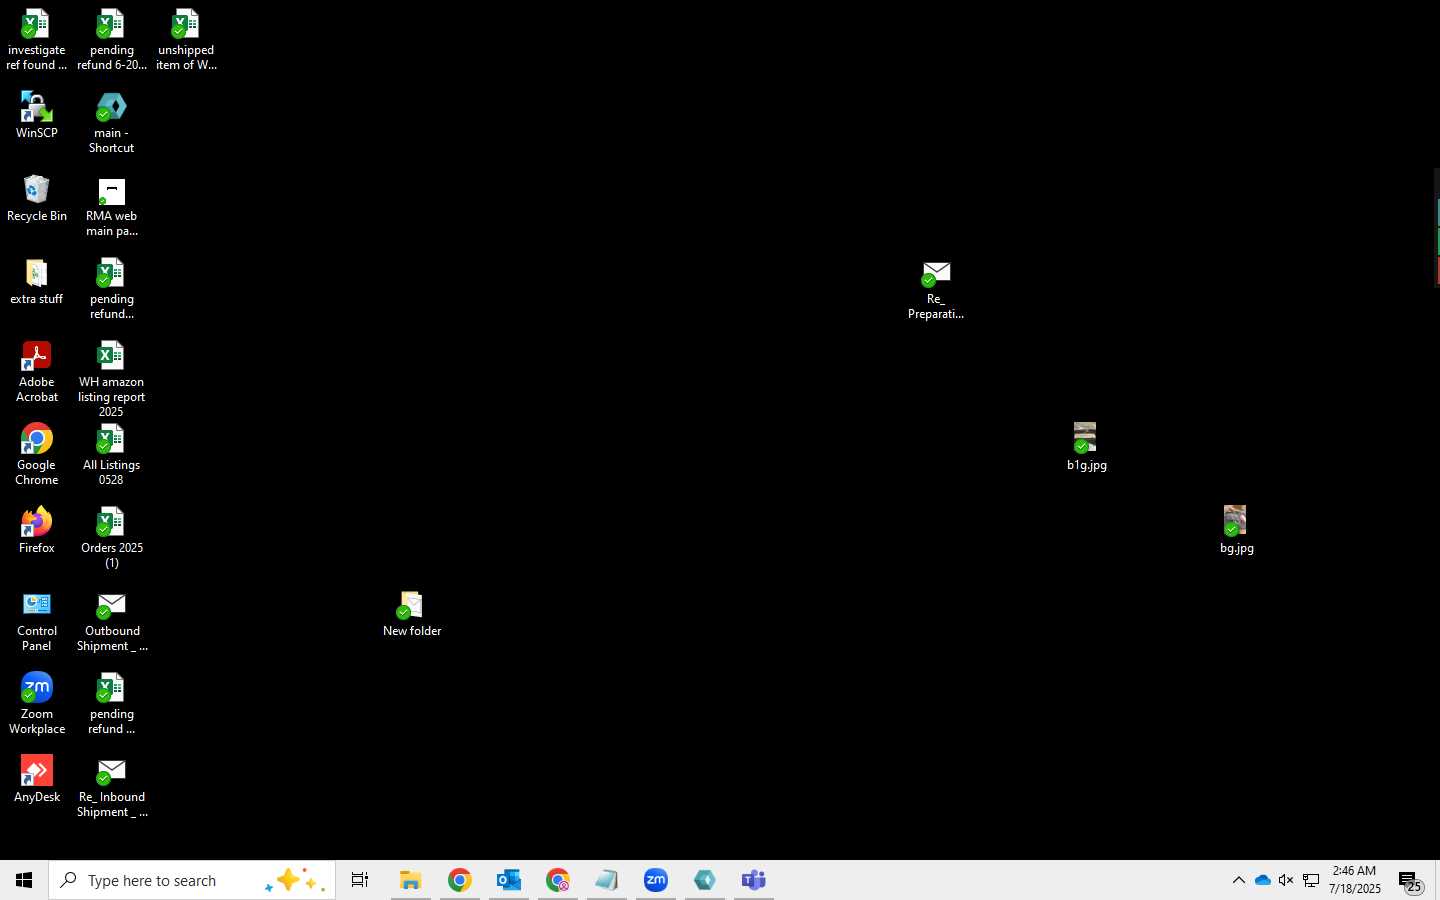Open Chrome with profile badge on taskbar

(558, 880)
